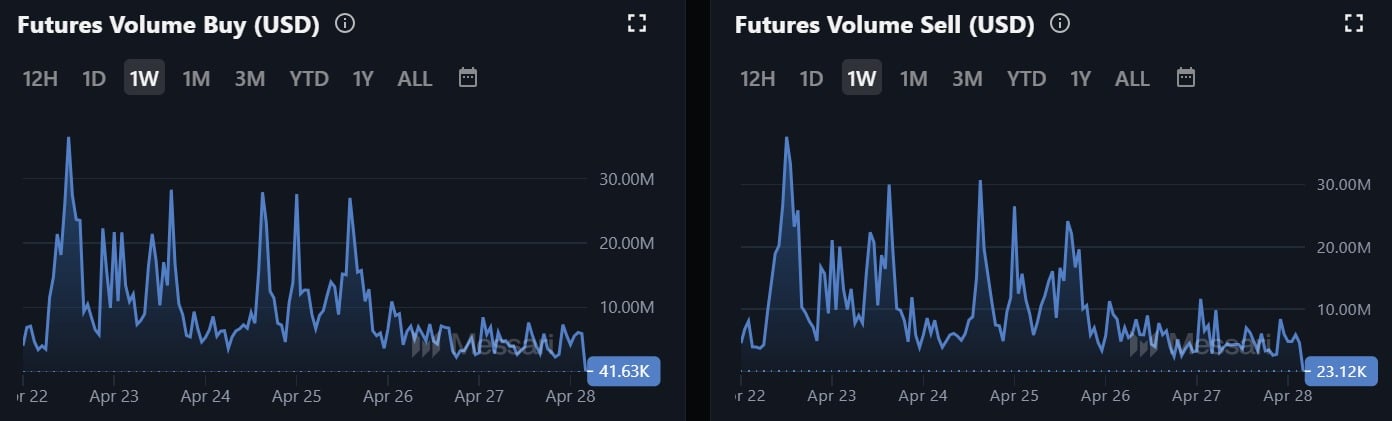Switch Buy chart to 3M range

click(249, 78)
